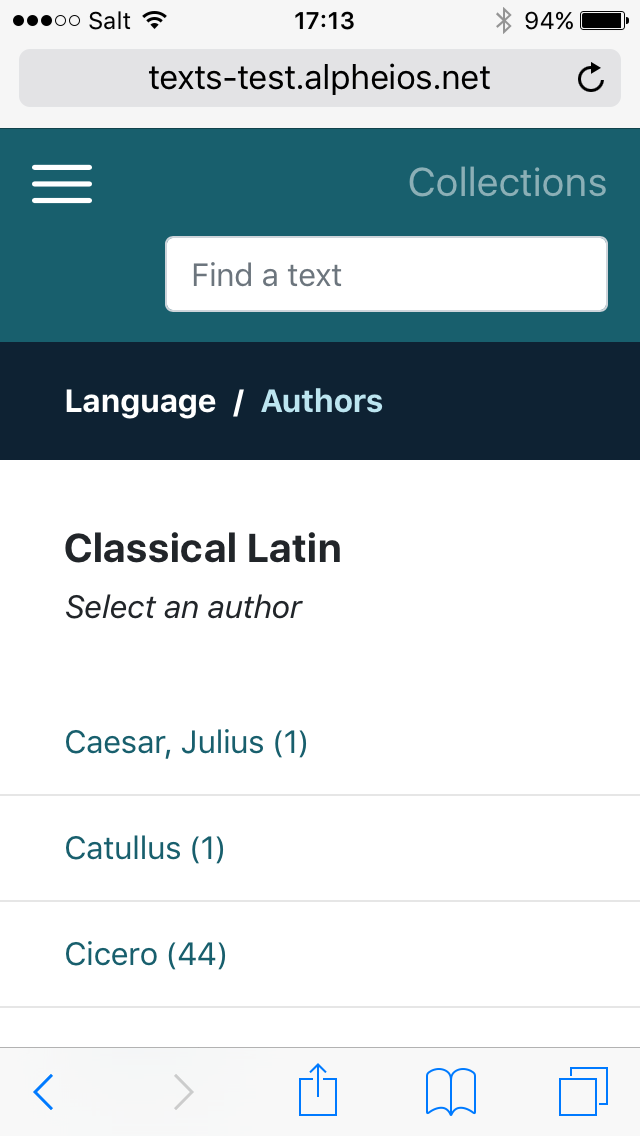Tap the Wi-Fi indicator icon
This screenshot has width=640, height=1136.
(x=154, y=20)
